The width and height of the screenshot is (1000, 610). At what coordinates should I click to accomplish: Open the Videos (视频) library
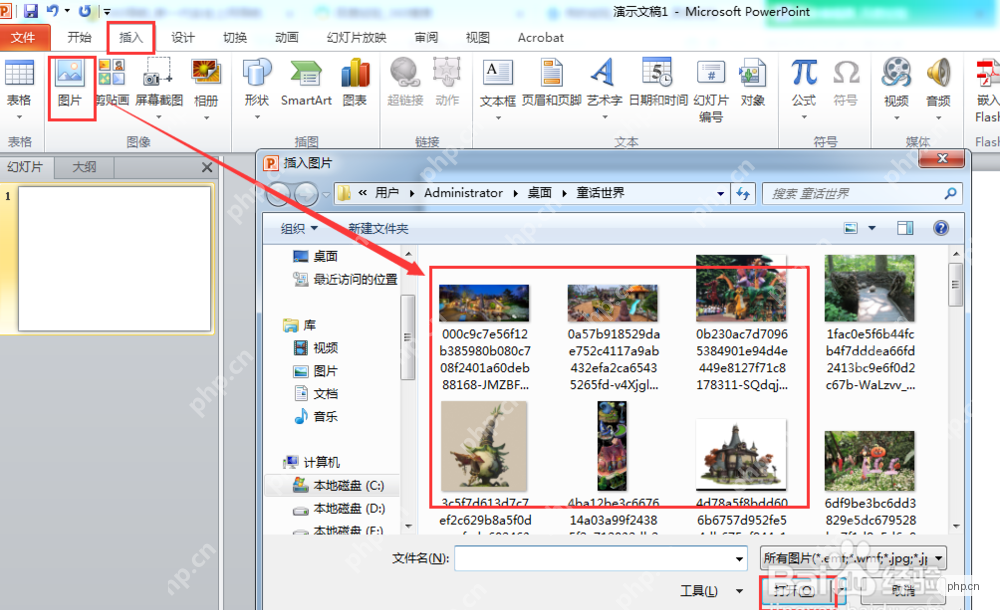coord(316,348)
